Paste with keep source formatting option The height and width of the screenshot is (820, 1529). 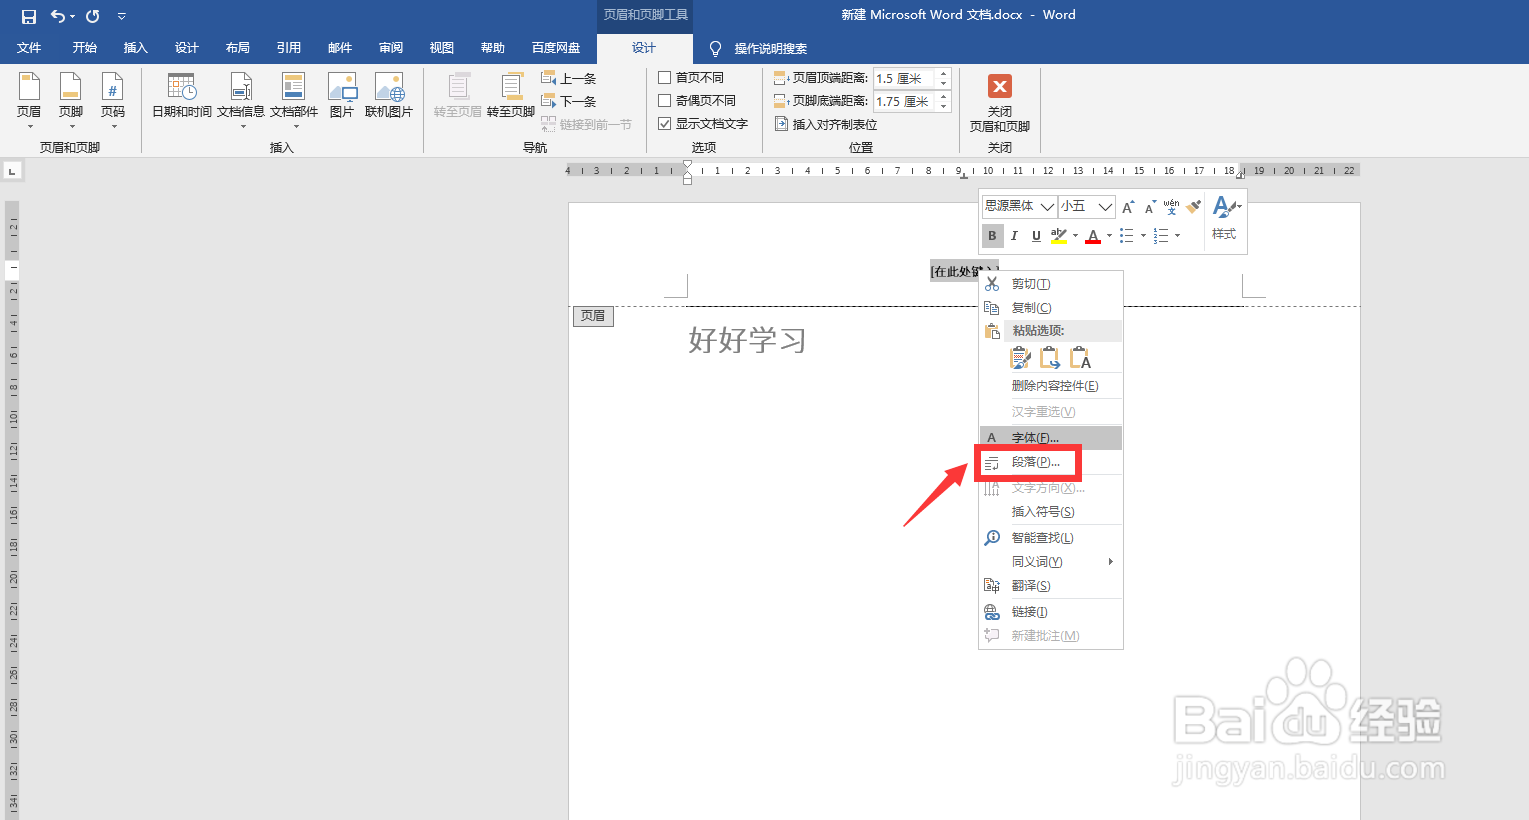pos(1020,358)
